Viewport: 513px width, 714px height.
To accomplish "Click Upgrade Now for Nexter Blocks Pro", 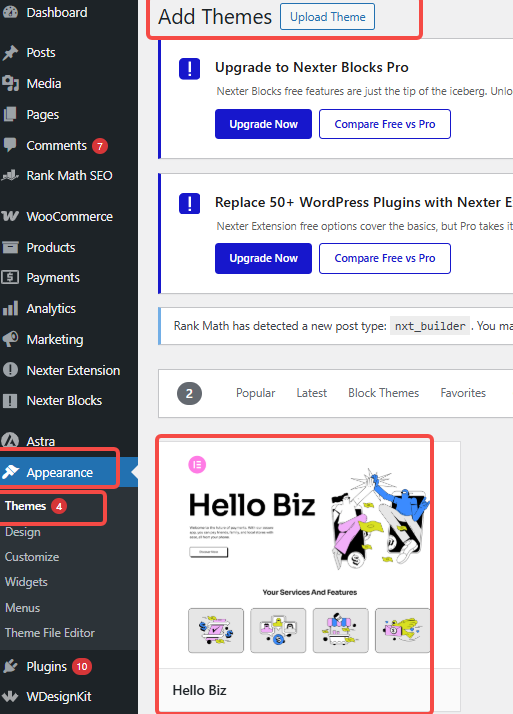I will tap(263, 124).
